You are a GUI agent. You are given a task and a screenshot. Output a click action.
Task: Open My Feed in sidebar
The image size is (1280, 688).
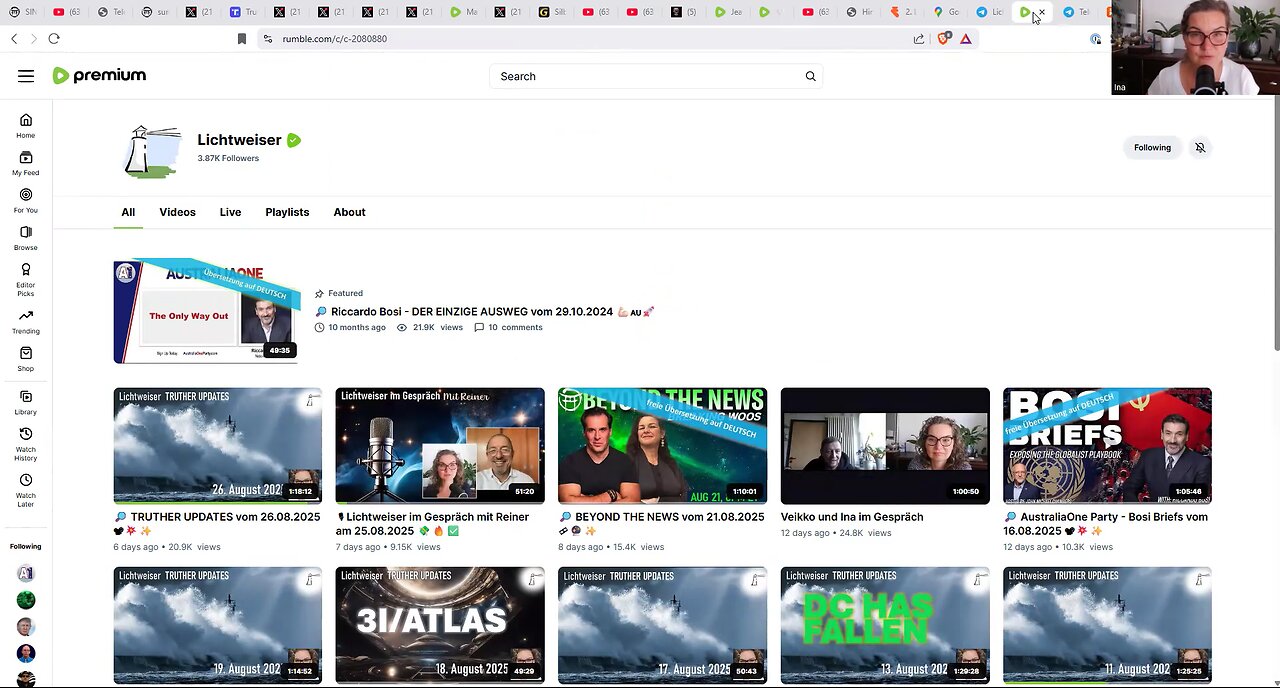(26, 163)
